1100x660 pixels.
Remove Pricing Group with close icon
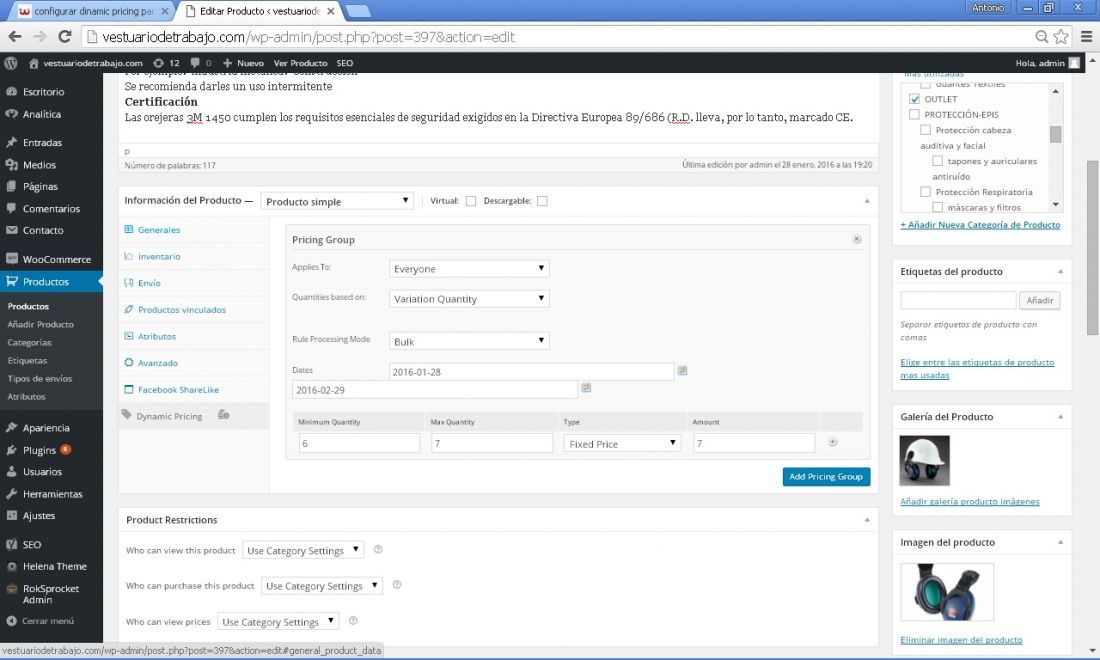pyautogui.click(x=857, y=239)
